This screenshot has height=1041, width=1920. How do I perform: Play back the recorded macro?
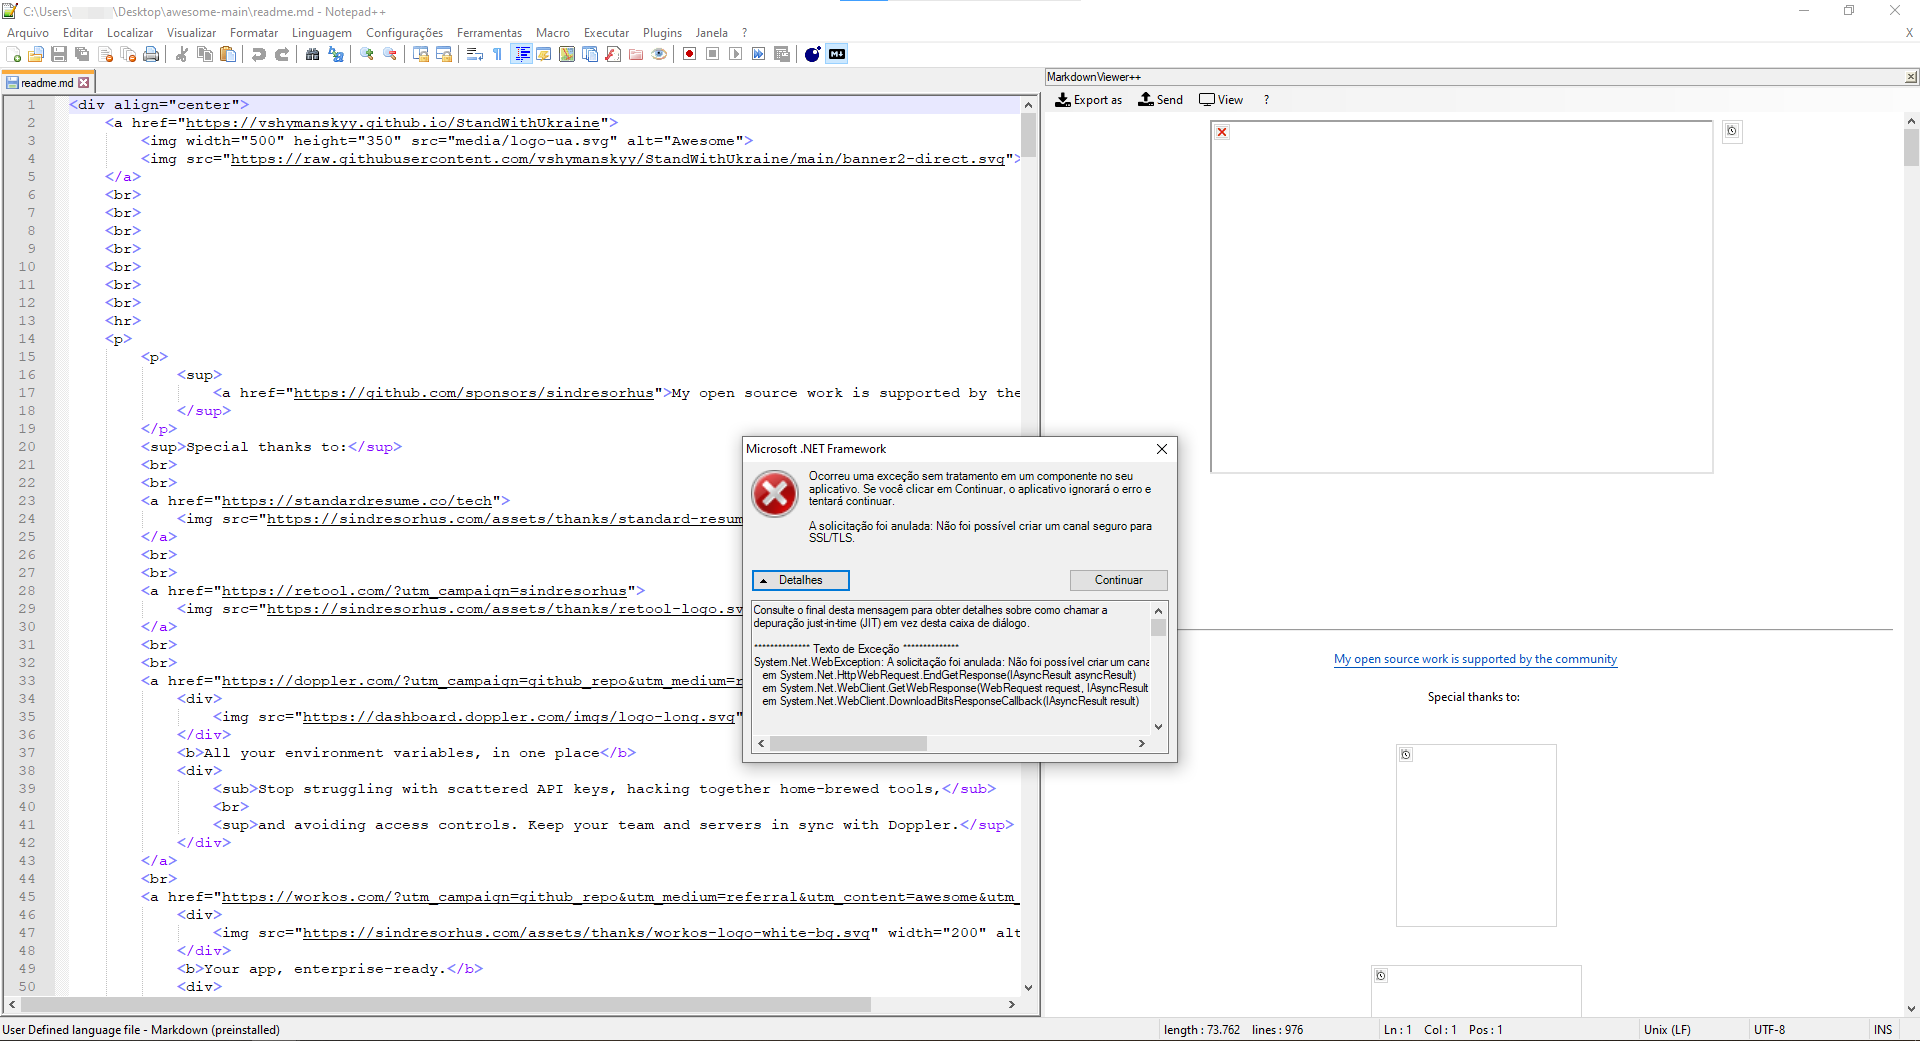click(x=735, y=54)
